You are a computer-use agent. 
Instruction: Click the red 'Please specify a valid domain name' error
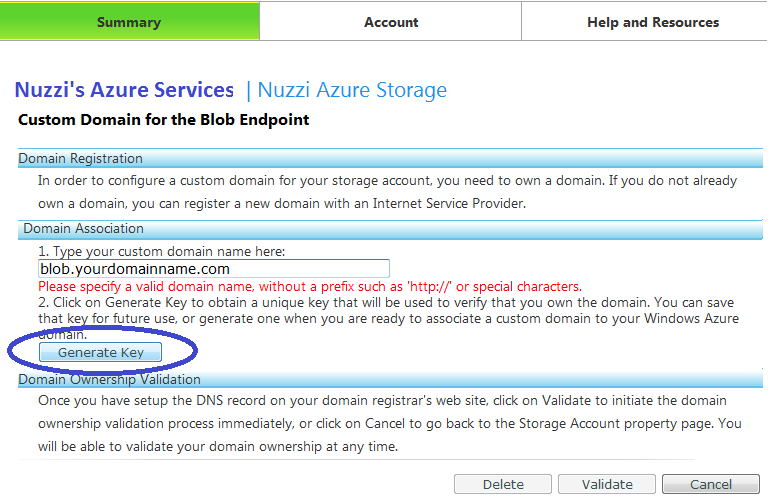[310, 286]
